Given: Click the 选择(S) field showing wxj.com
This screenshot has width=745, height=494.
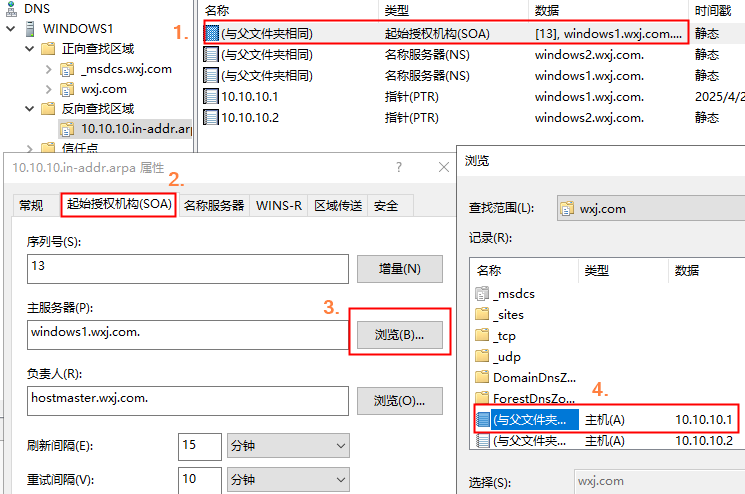Looking at the screenshot, I should point(659,481).
